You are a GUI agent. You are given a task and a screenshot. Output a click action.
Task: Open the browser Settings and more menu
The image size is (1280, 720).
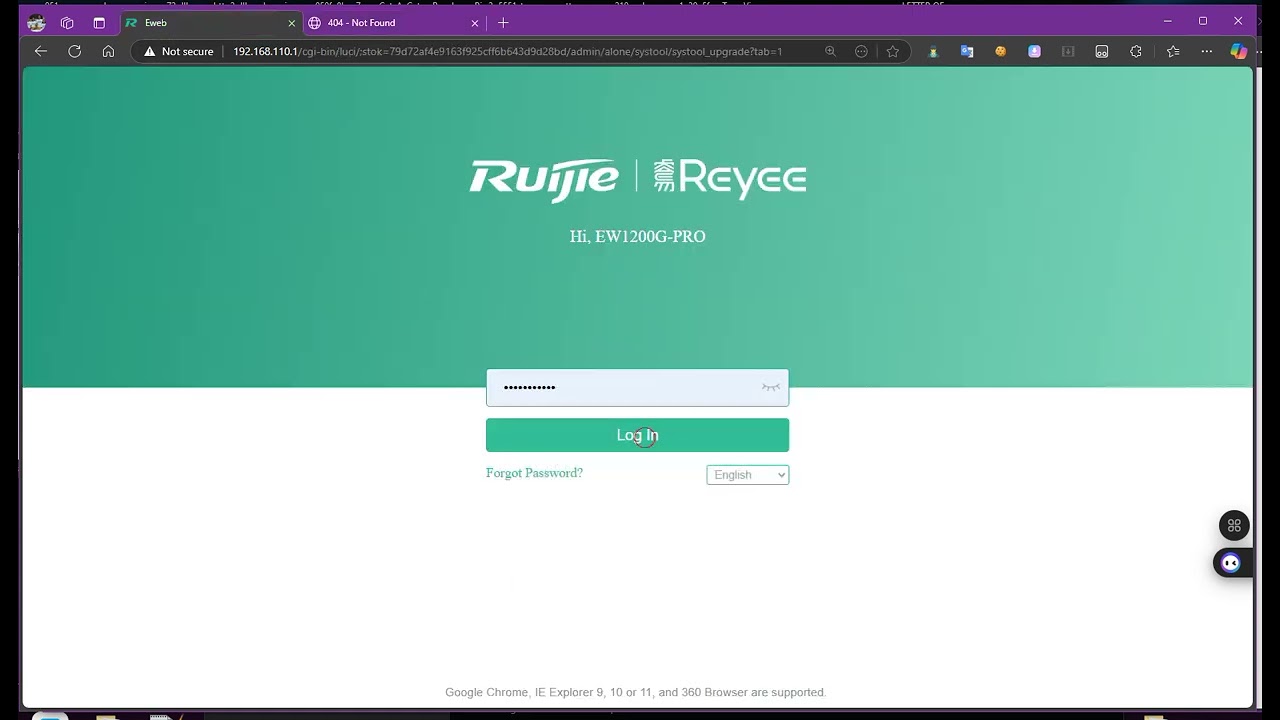[x=1207, y=51]
